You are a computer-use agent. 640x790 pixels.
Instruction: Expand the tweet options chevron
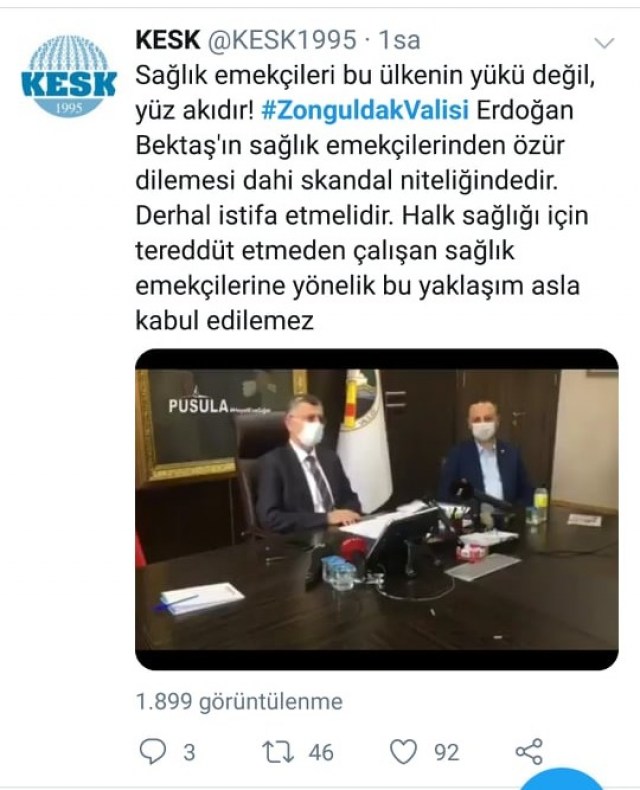point(604,43)
